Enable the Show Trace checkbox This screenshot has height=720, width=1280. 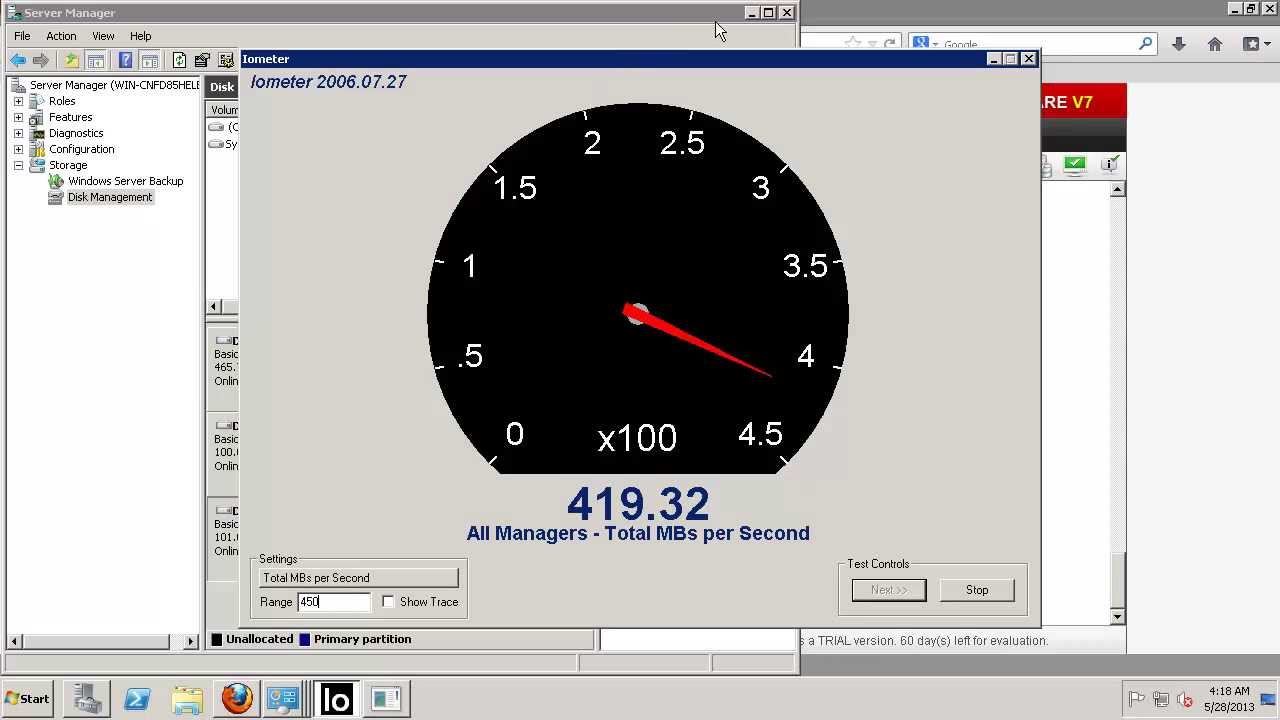click(x=388, y=602)
